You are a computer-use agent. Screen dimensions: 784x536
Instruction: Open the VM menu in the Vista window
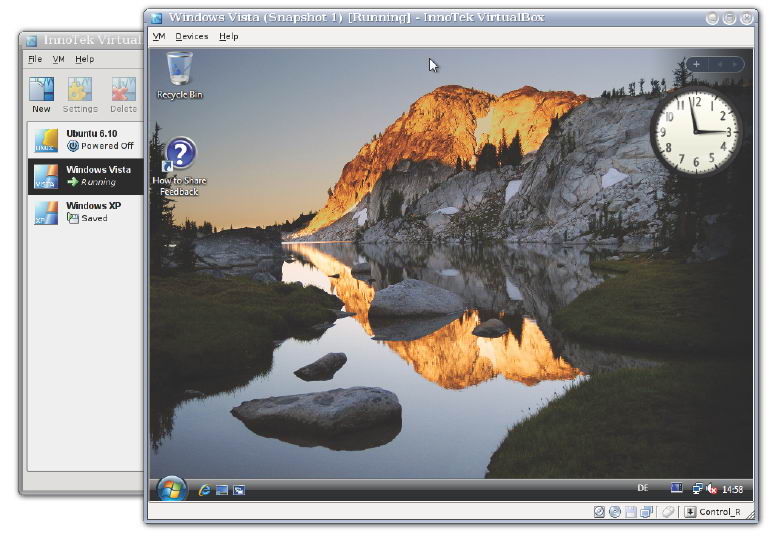[159, 36]
